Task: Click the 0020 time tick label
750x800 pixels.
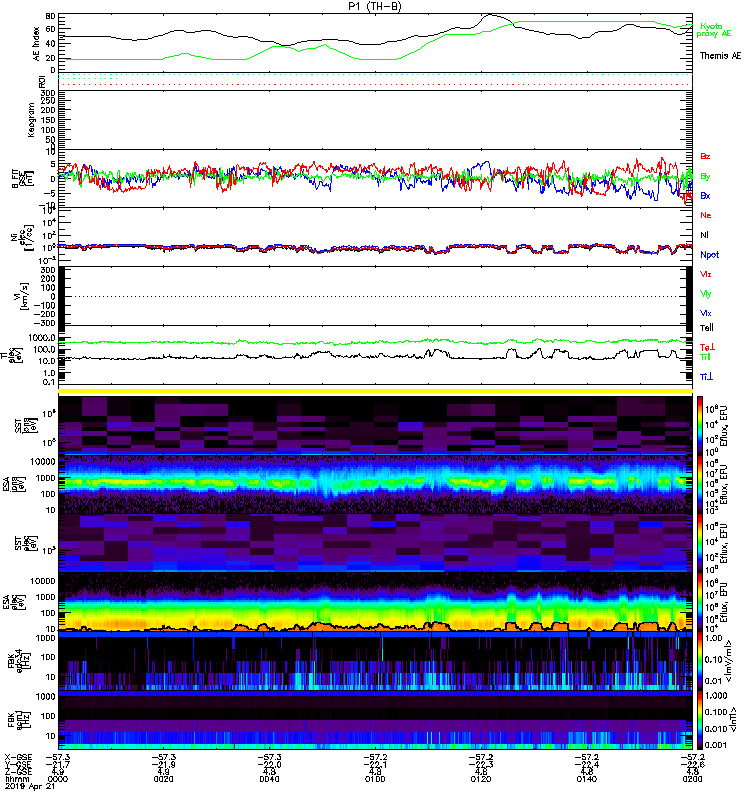Action: click(163, 779)
